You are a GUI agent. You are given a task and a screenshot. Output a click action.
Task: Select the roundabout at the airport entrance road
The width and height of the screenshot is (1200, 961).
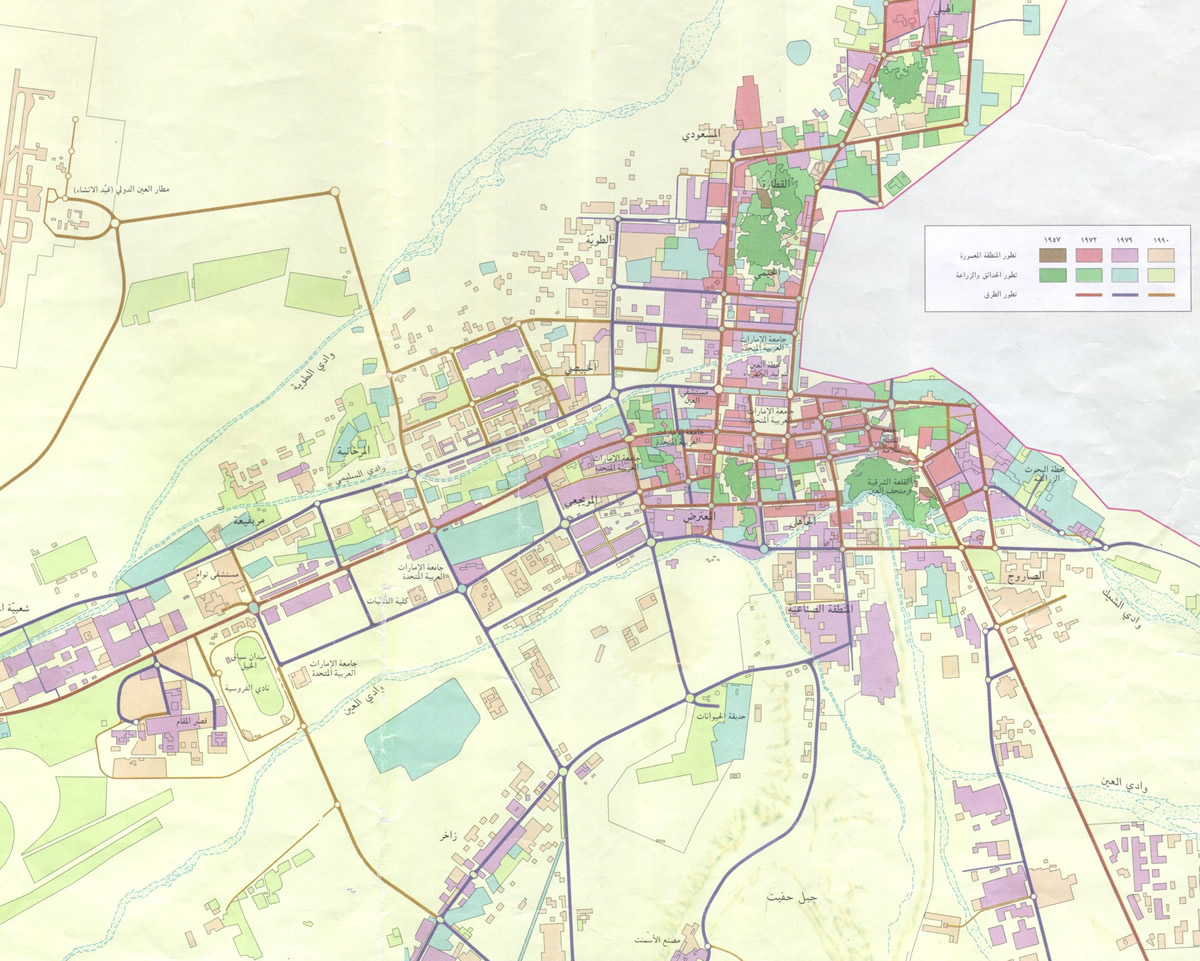pyautogui.click(x=115, y=222)
